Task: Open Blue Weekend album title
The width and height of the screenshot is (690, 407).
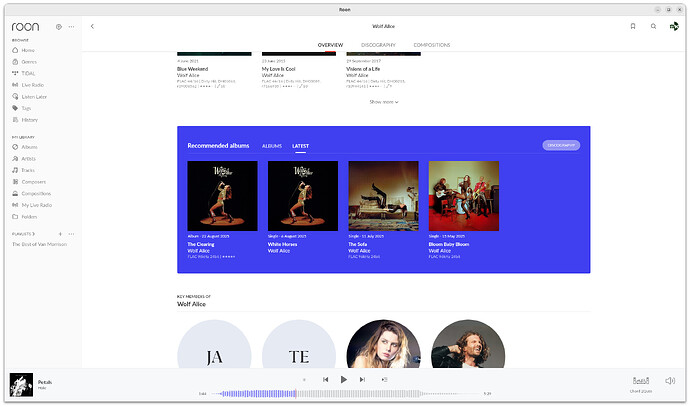Action: click(192, 69)
